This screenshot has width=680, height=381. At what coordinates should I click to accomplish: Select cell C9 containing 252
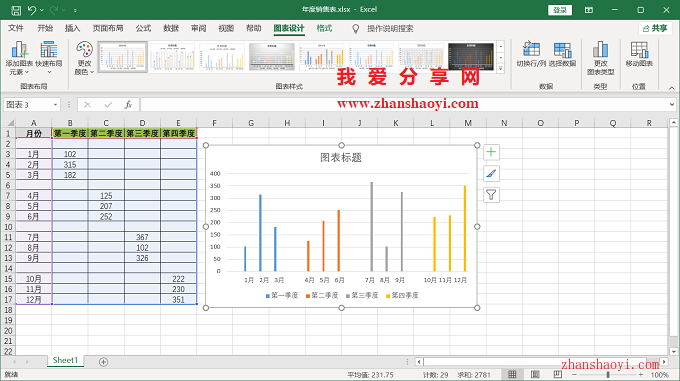pos(106,217)
